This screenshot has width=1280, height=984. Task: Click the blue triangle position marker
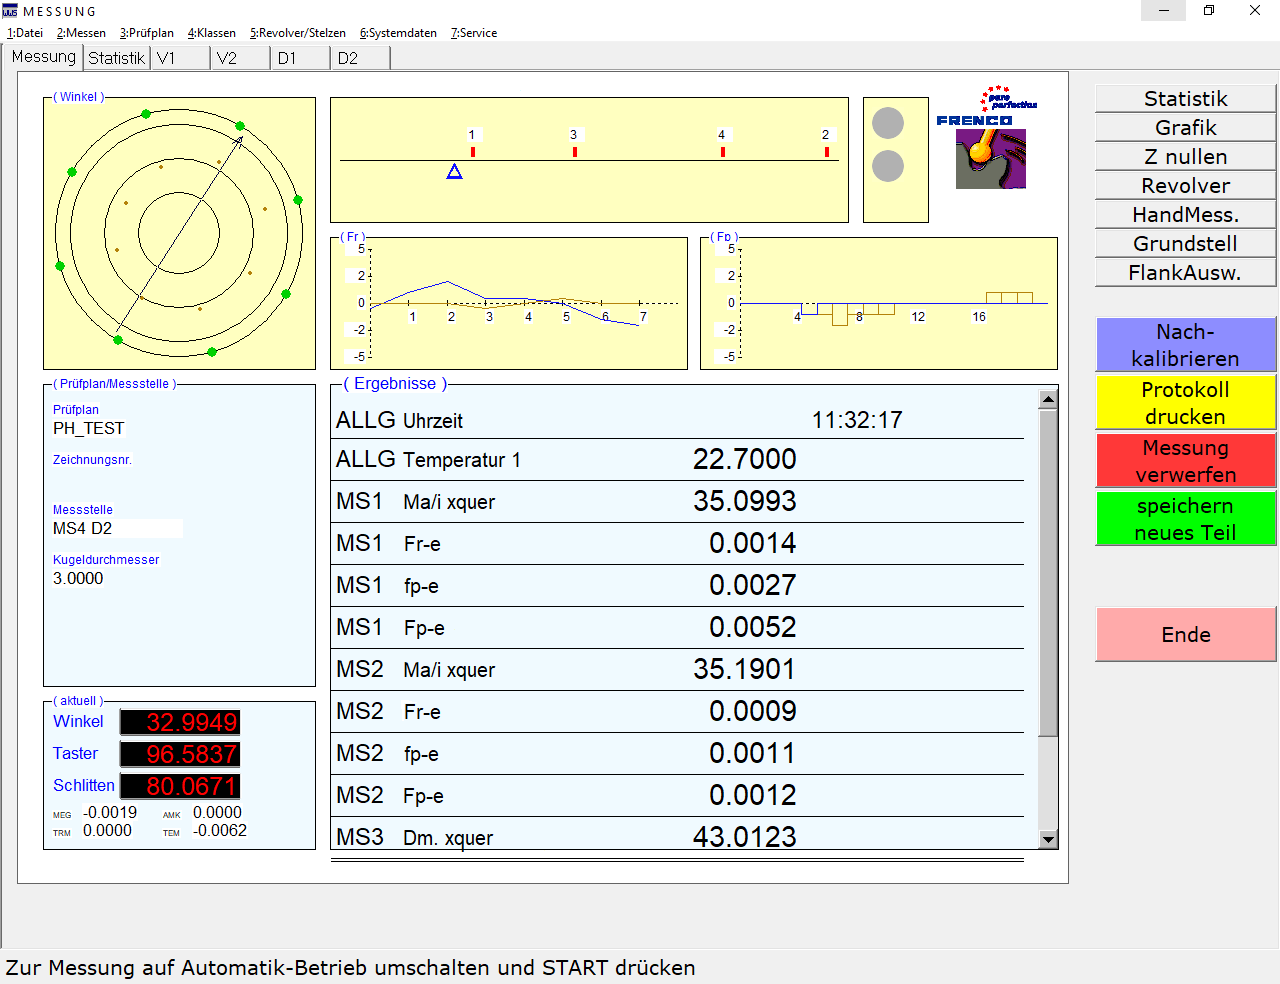(454, 172)
